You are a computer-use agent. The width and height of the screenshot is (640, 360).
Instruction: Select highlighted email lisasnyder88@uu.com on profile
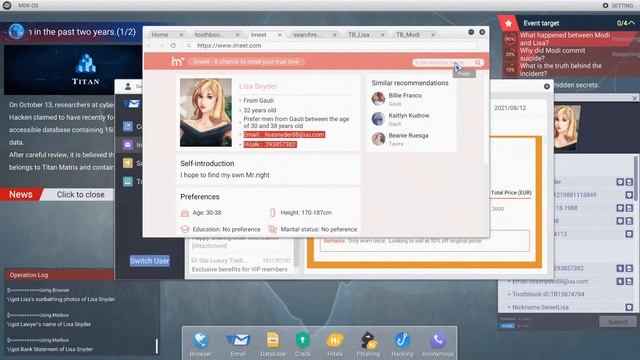click(284, 135)
